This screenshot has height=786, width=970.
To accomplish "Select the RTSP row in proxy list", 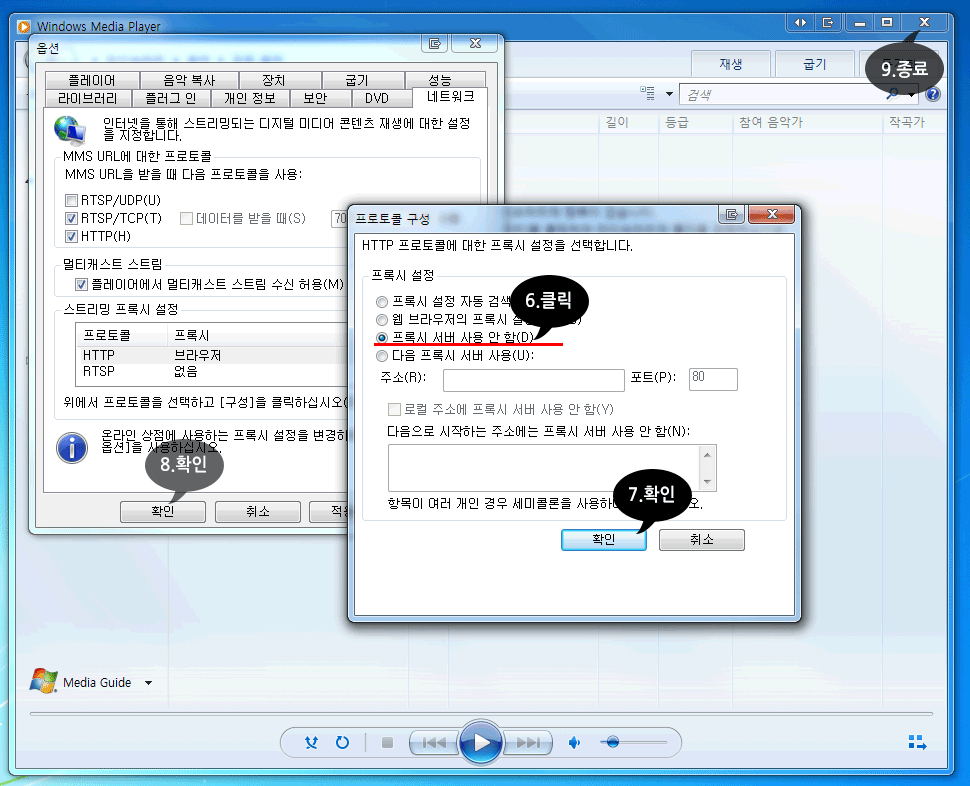I will coord(213,371).
